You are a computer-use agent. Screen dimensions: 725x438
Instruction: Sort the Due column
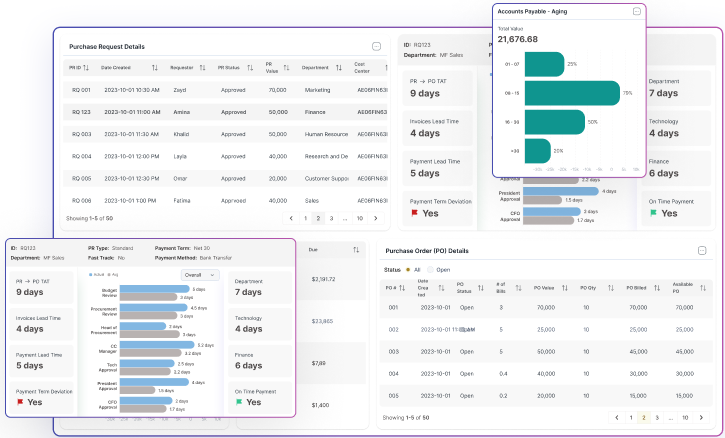pos(356,249)
